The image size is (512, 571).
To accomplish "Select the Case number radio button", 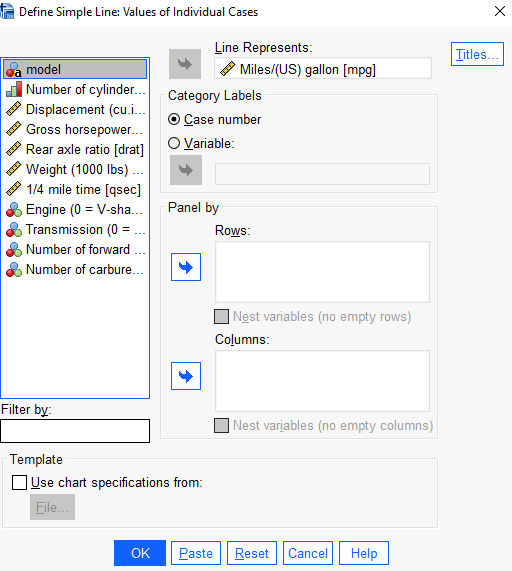I will tap(174, 119).
